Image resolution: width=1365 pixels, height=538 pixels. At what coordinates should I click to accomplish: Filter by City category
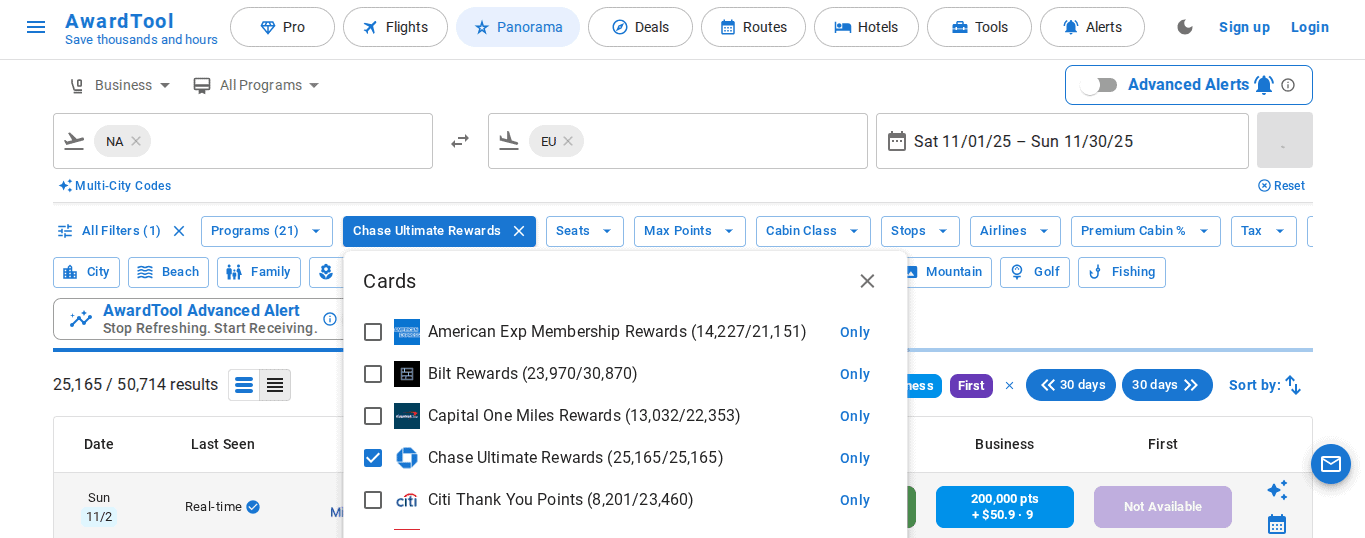coord(86,272)
